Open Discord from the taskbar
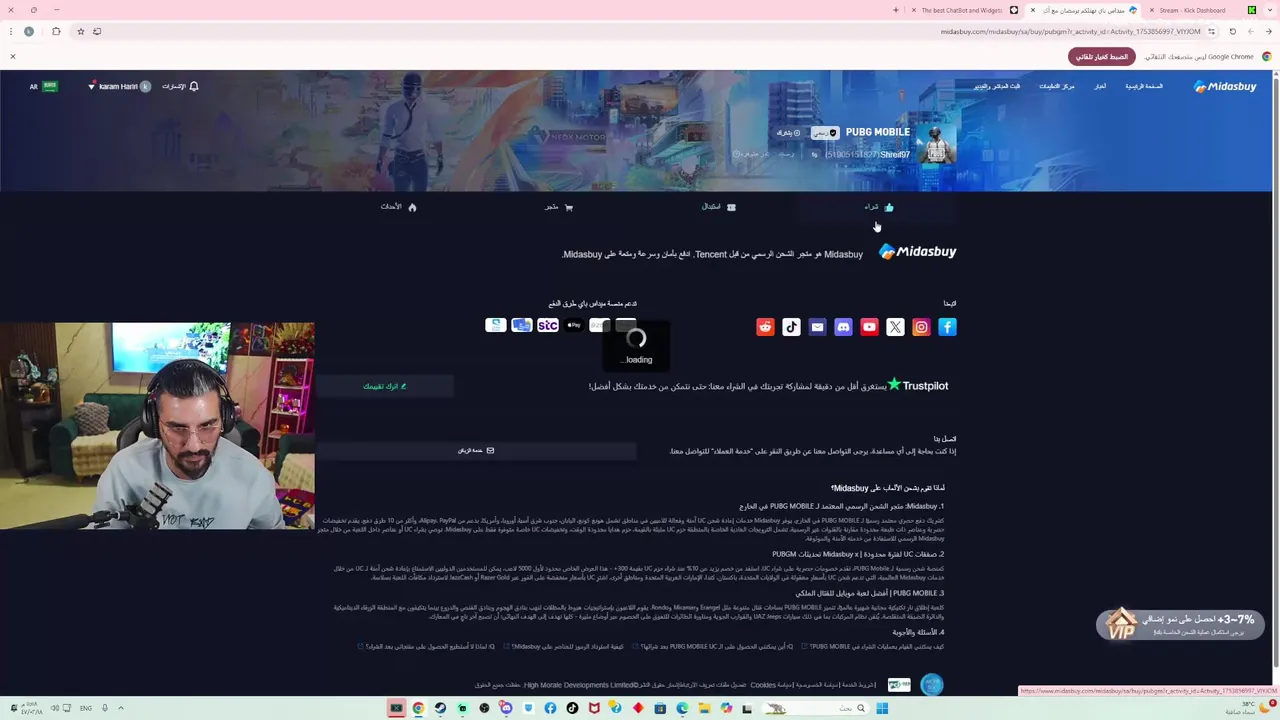Image resolution: width=1280 pixels, height=720 pixels. click(506, 708)
